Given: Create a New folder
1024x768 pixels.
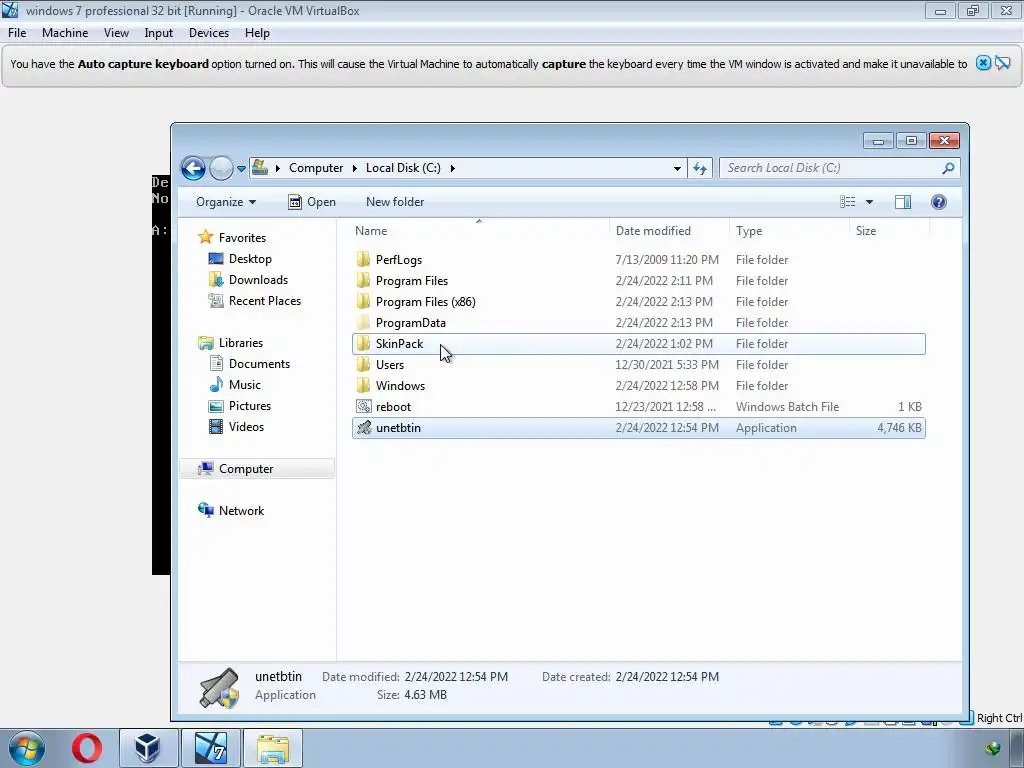Looking at the screenshot, I should point(395,202).
